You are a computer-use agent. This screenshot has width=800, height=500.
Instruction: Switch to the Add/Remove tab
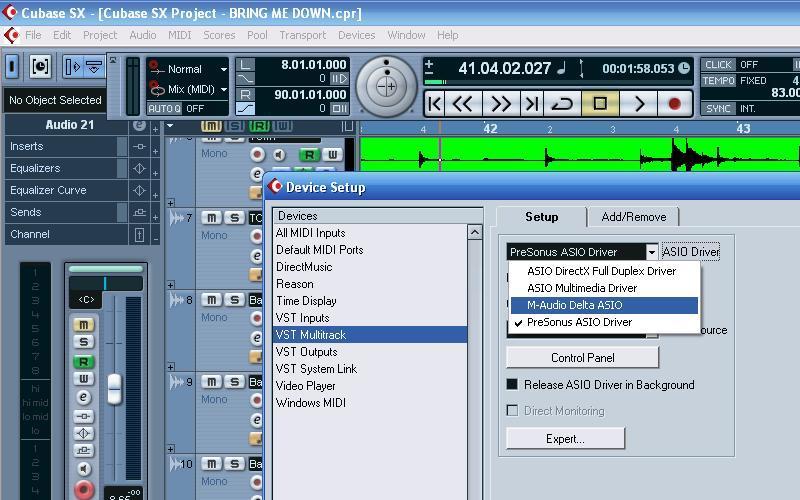(633, 217)
